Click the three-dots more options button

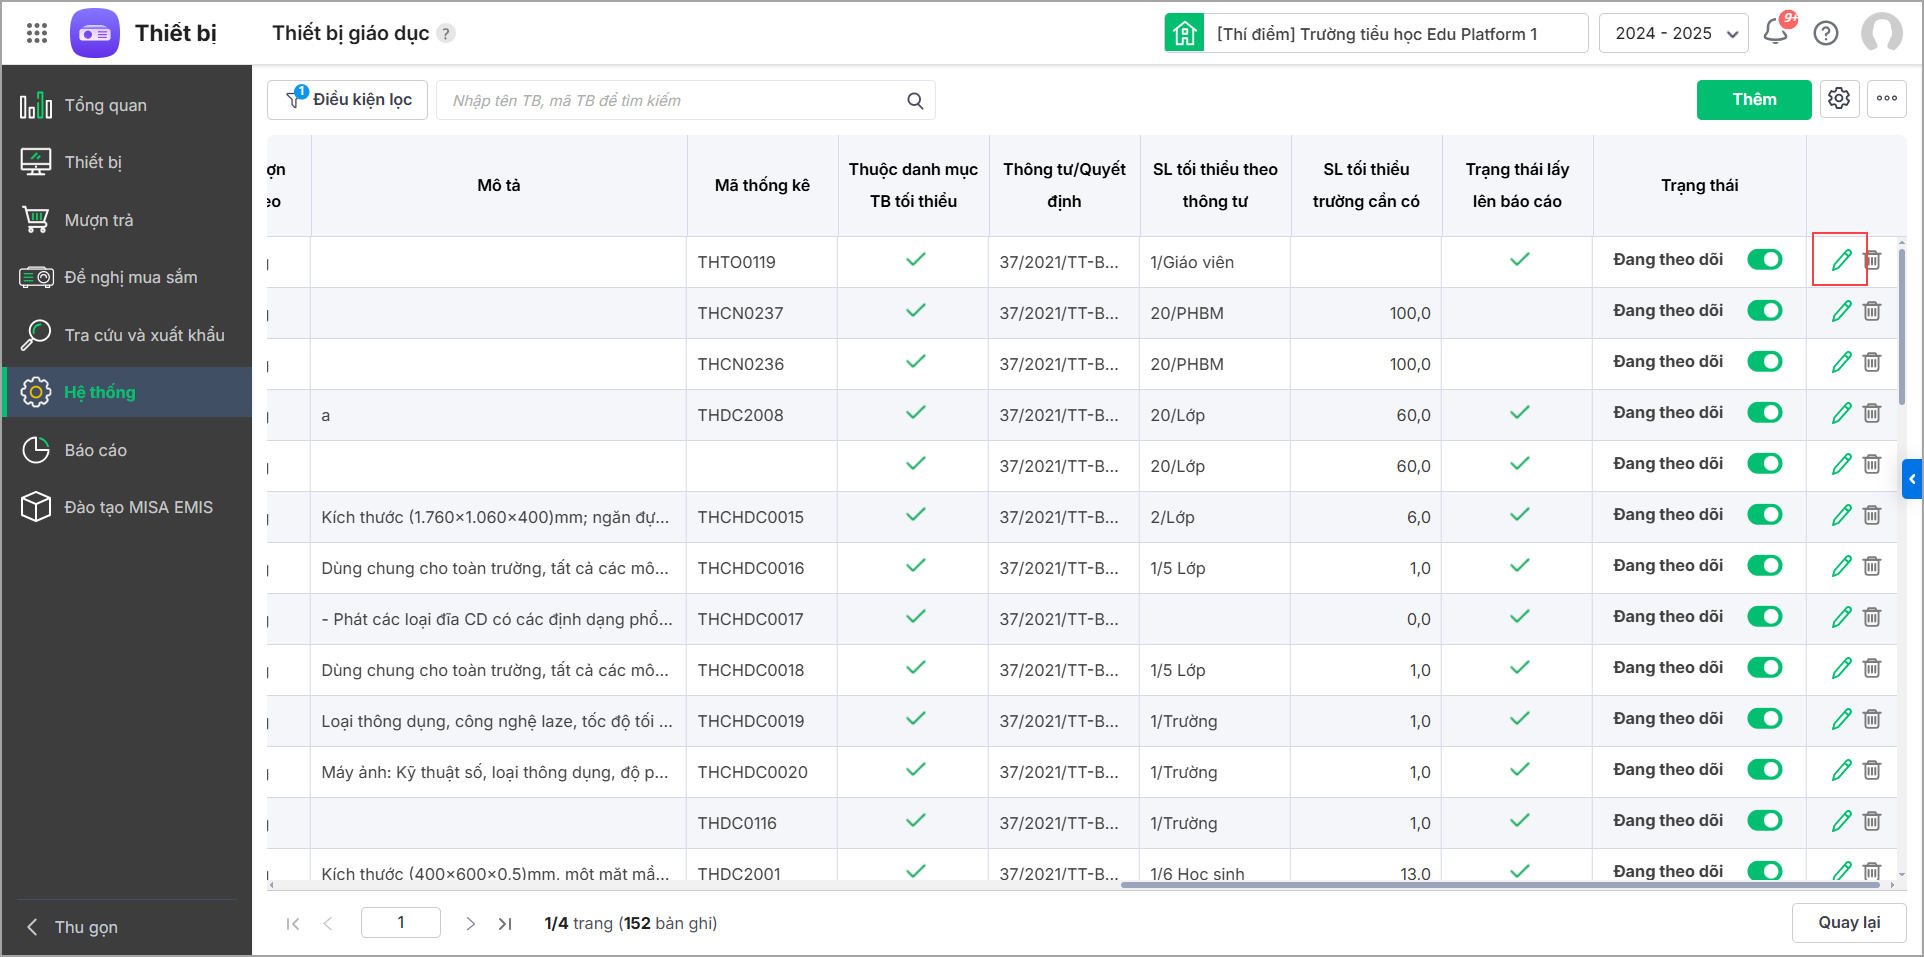click(x=1887, y=99)
